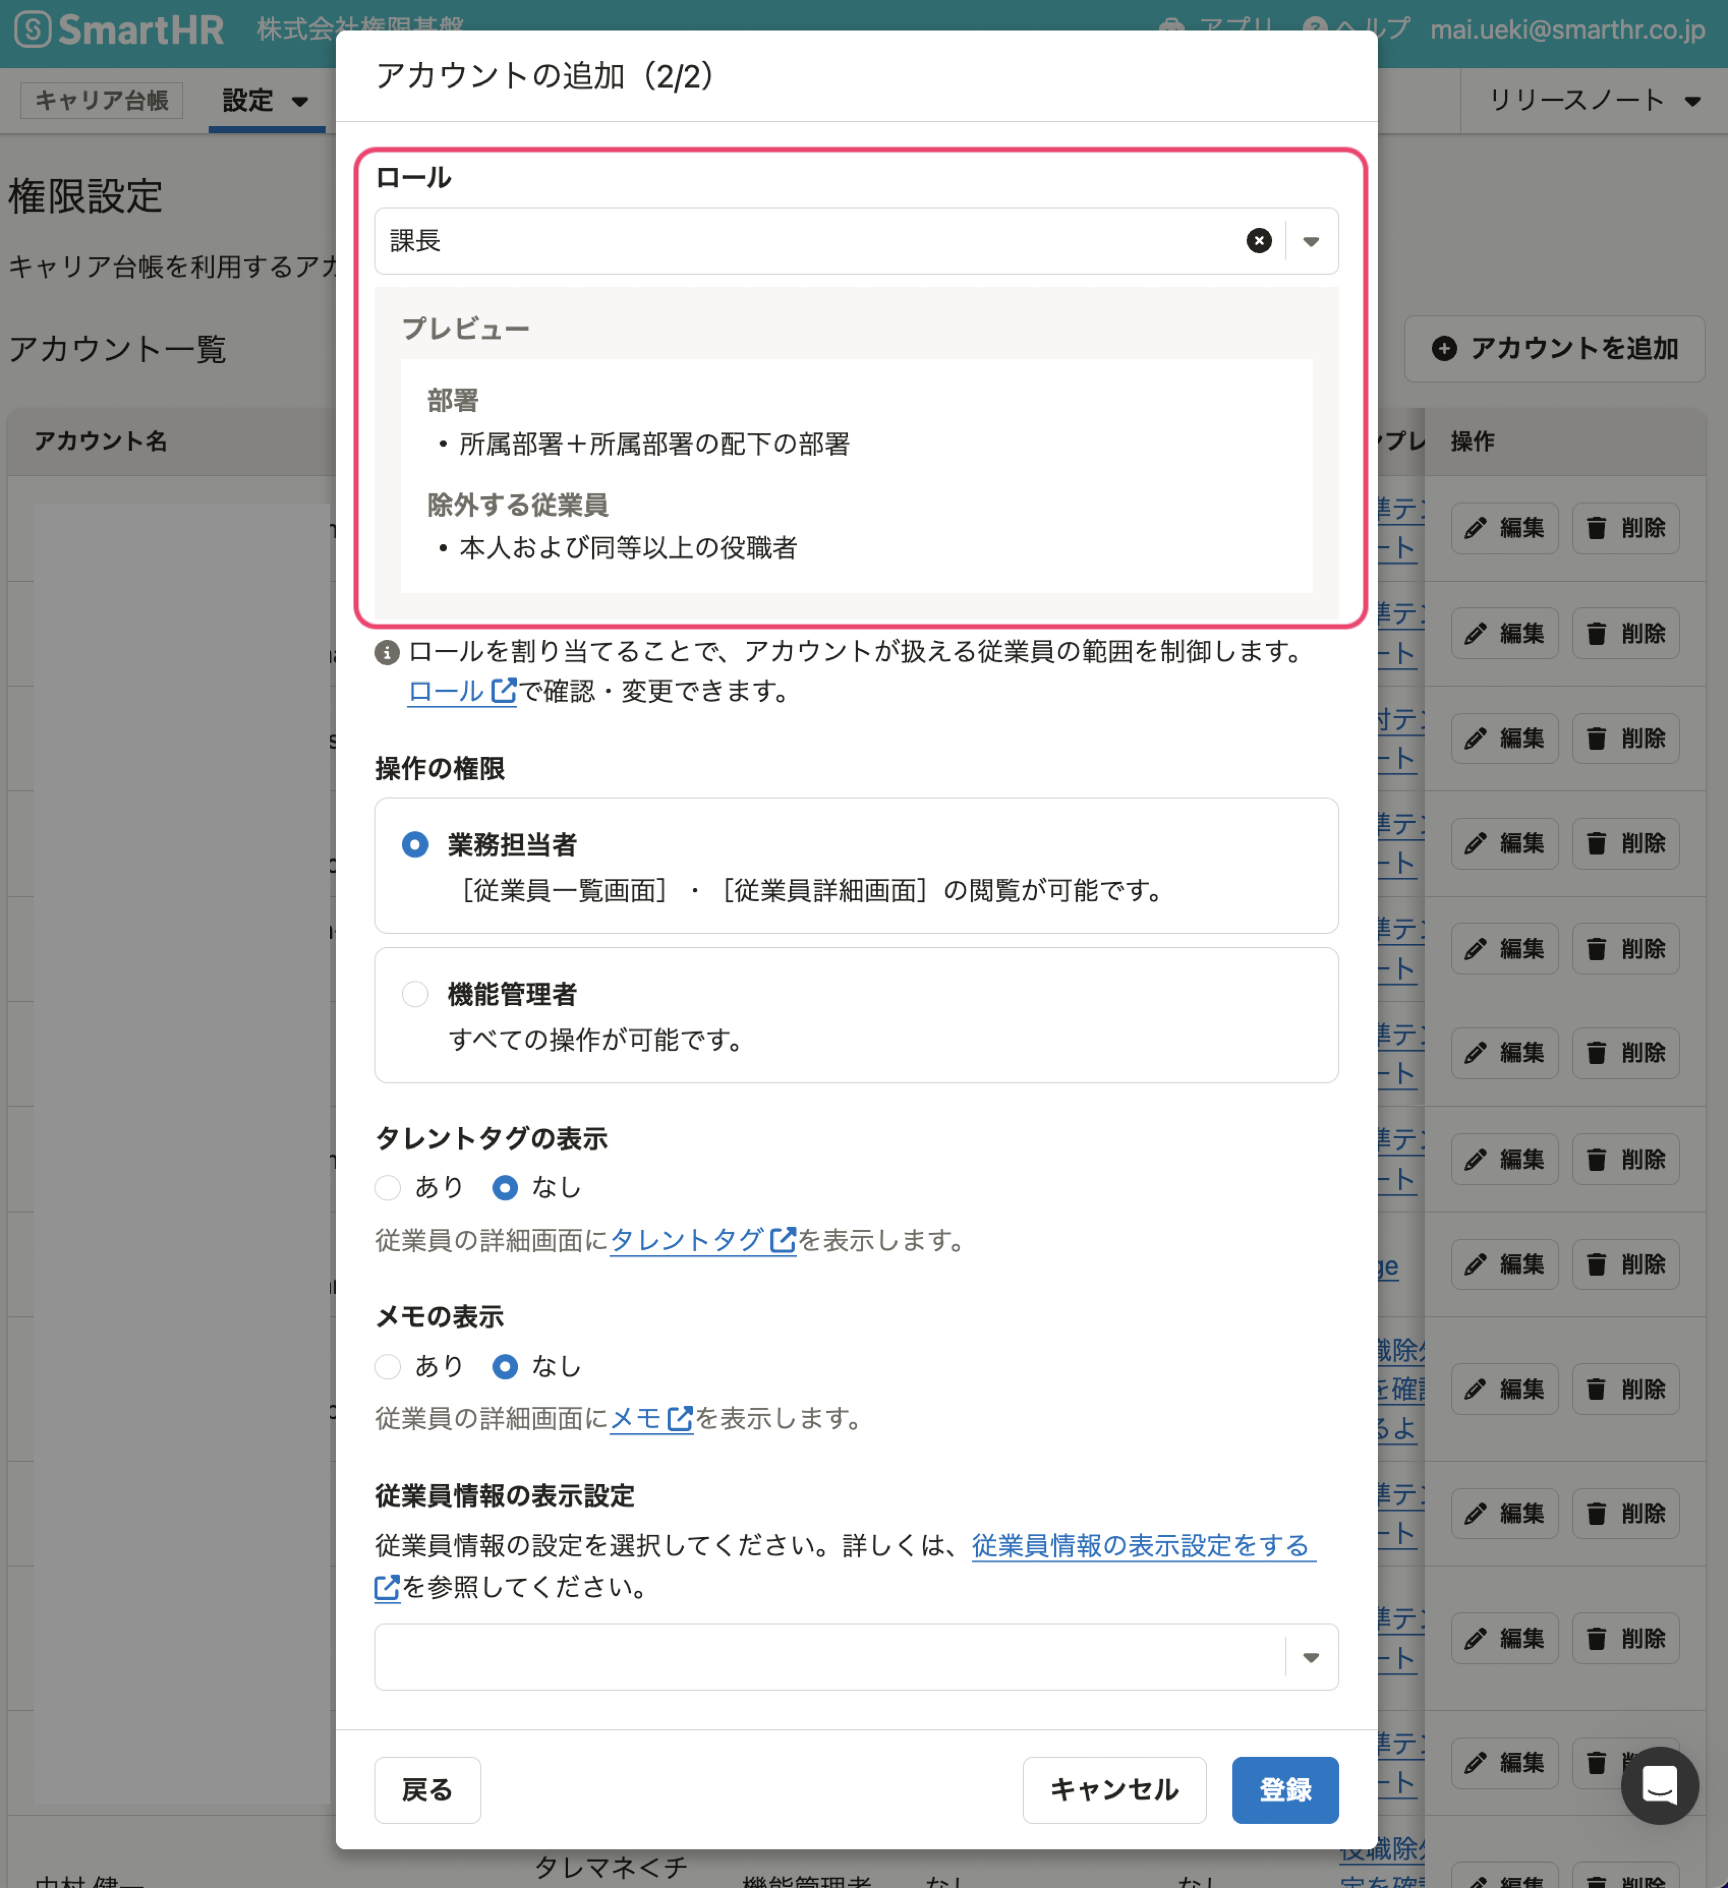Click a trash icon to delete an account
Image resolution: width=1728 pixels, height=1888 pixels.
pos(1597,528)
